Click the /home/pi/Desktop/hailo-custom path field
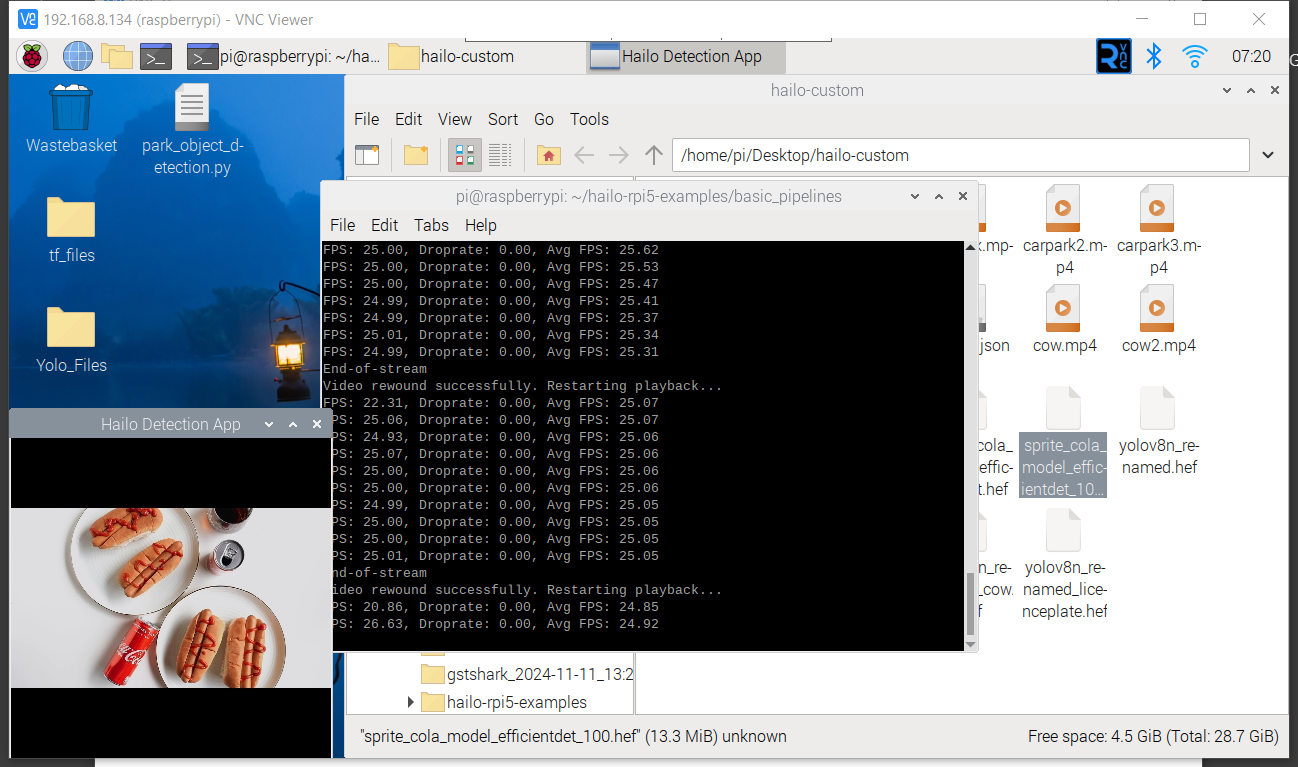This screenshot has width=1298, height=767. (x=960, y=155)
